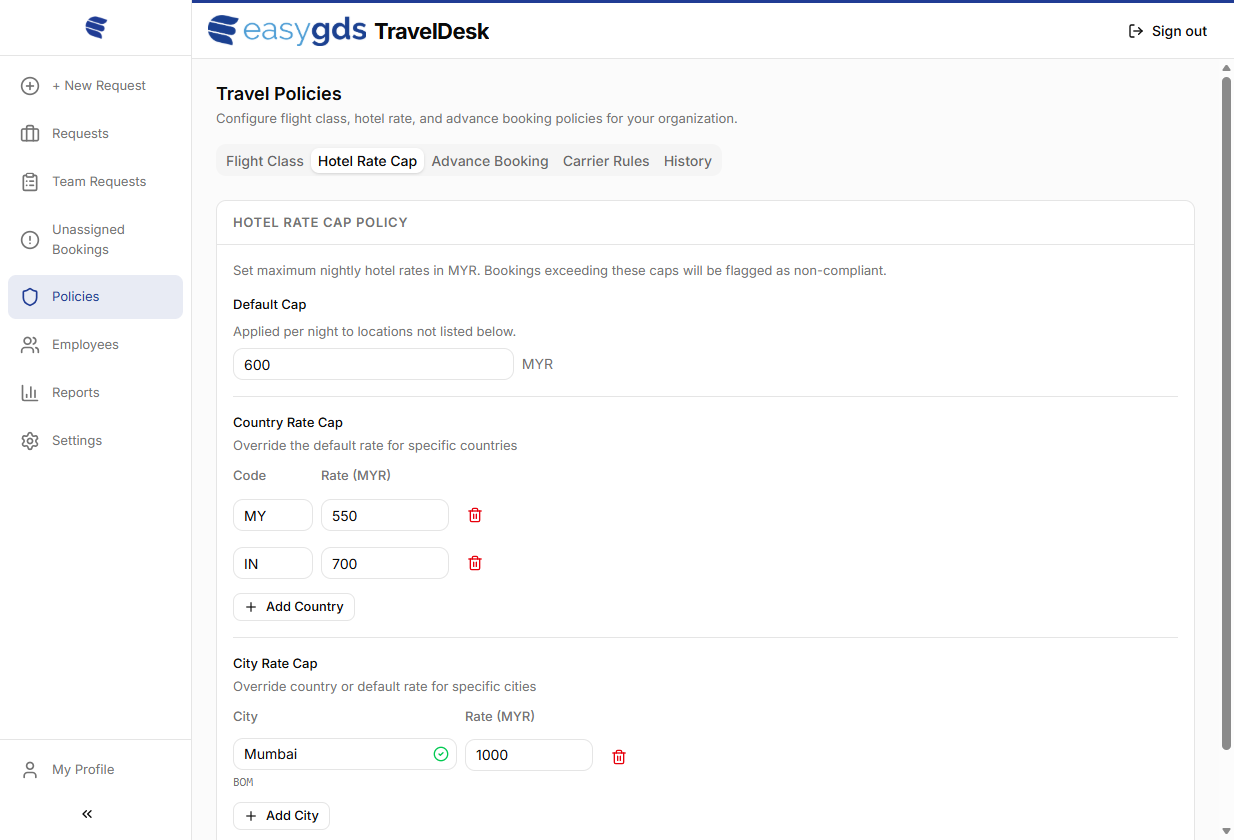Sign out of TravelDesk
The width and height of the screenshot is (1234, 840).
pyautogui.click(x=1167, y=31)
